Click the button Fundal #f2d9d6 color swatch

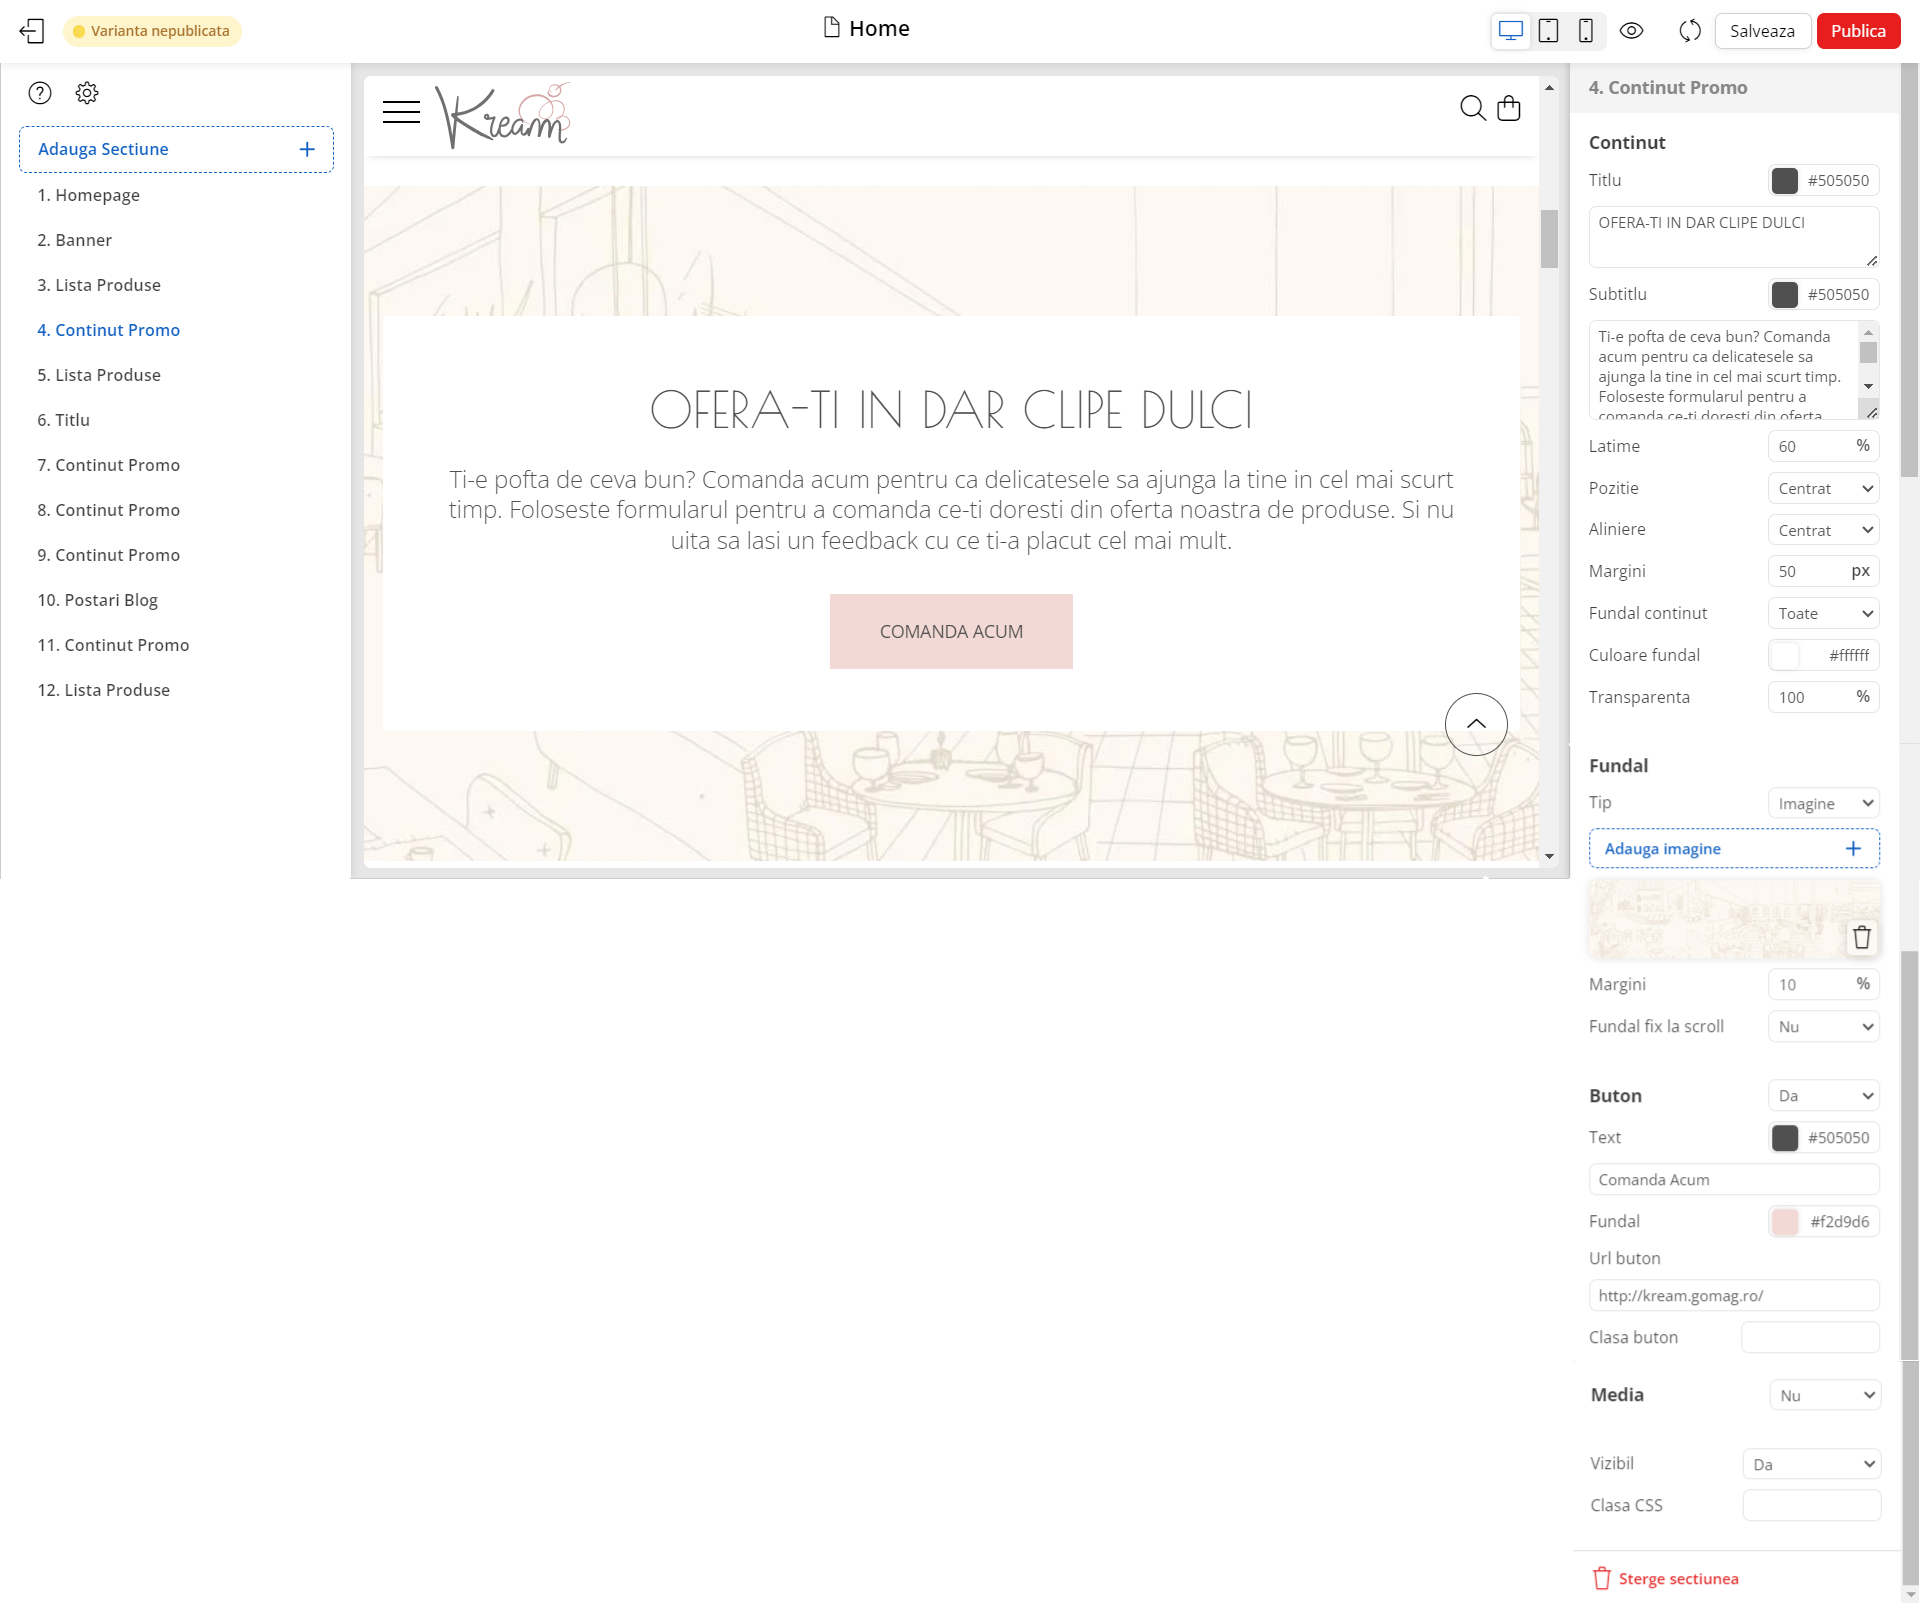[x=1785, y=1221]
